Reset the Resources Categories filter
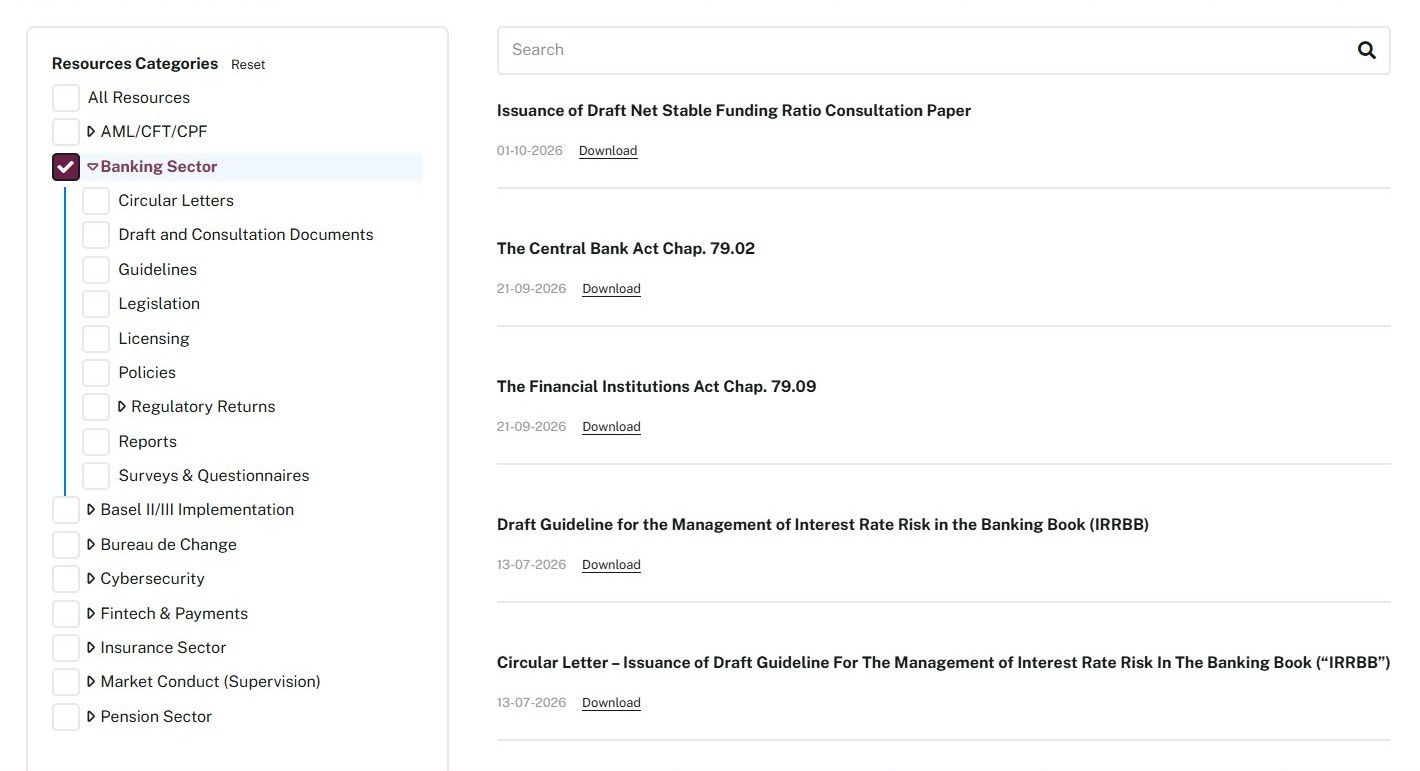Image resolution: width=1420 pixels, height=771 pixels. [248, 65]
